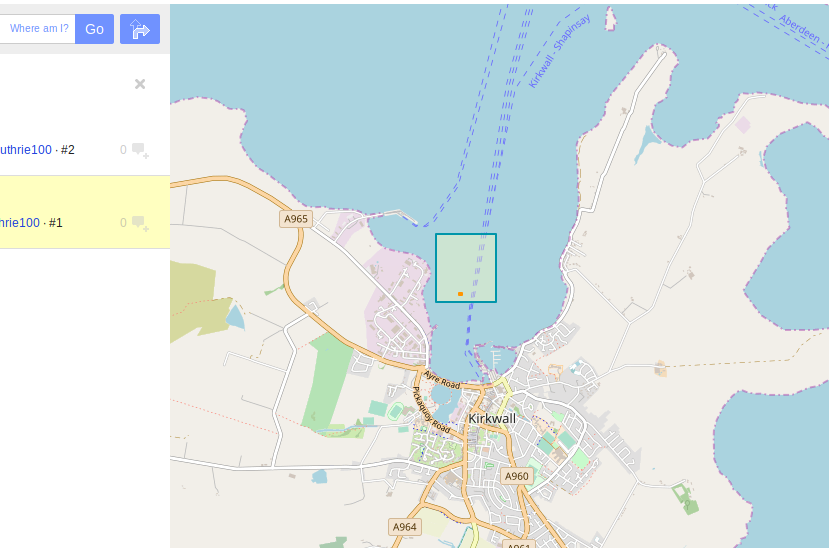Click the 'Where am I?' link
Viewport: 829px width, 548px height.
(x=39, y=29)
